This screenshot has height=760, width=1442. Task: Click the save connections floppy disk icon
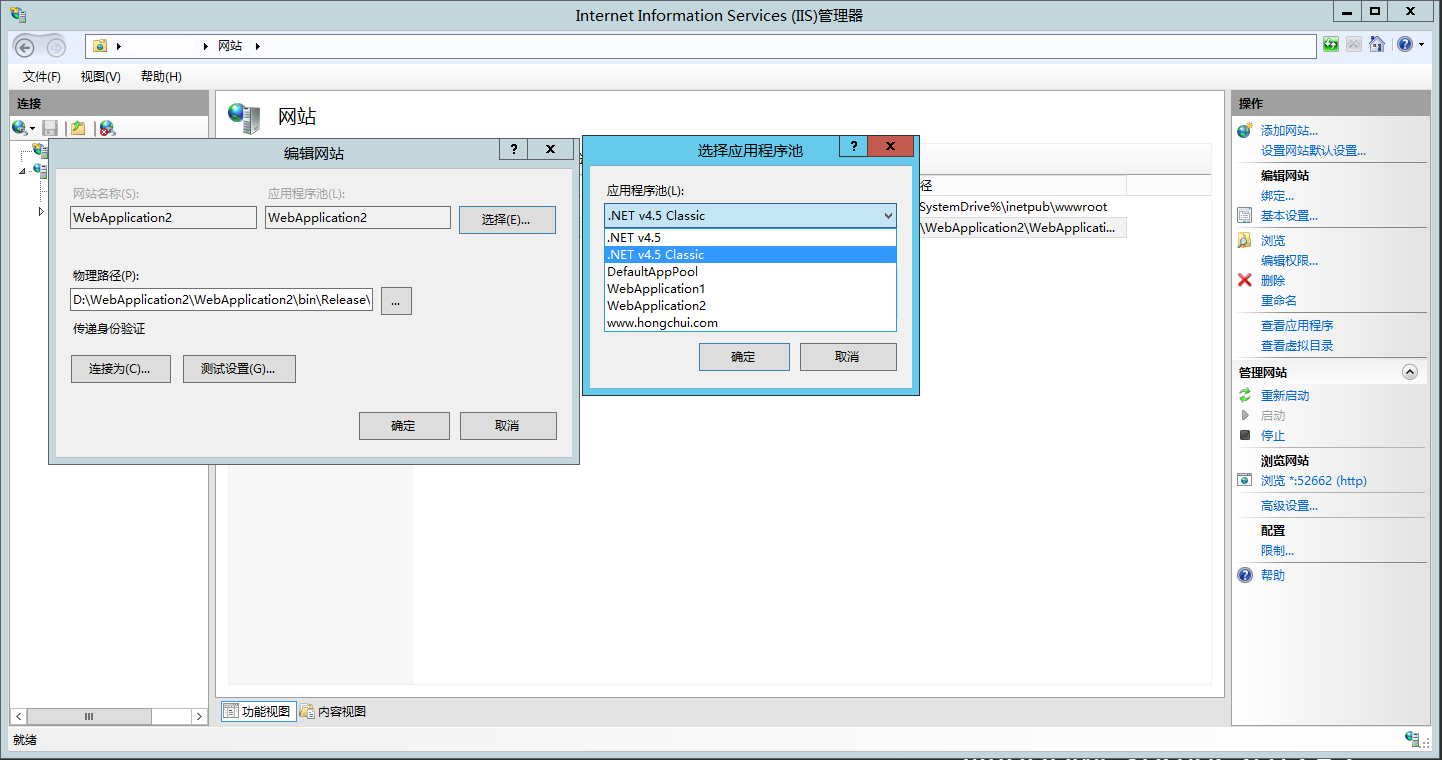(x=50, y=128)
